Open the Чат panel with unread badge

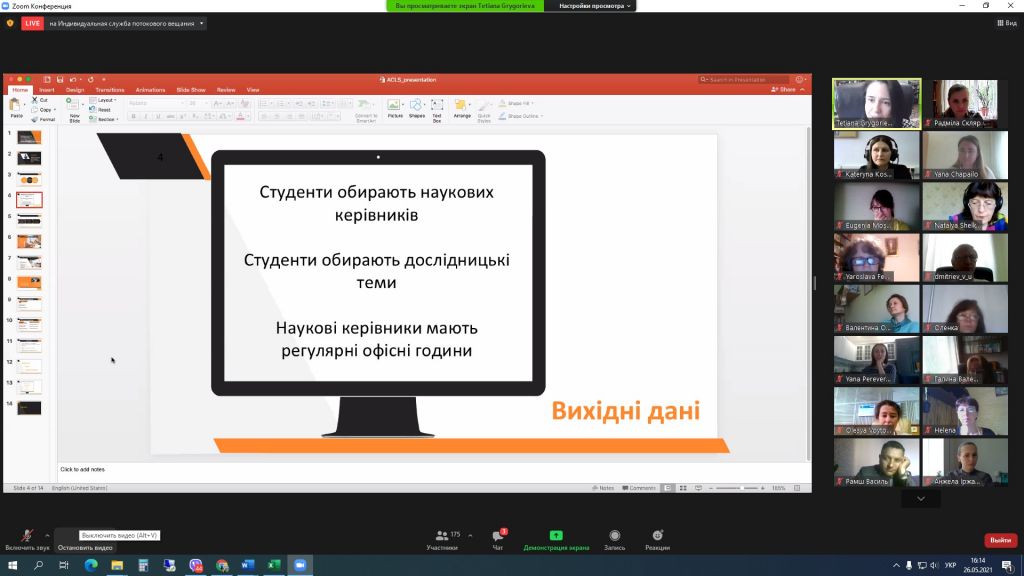tap(498, 540)
